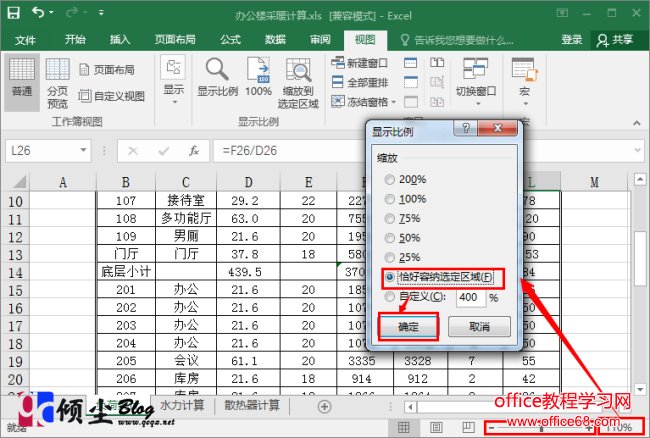Click horizontal scrollbar left arrow
The image size is (650, 438).
(x=410, y=407)
